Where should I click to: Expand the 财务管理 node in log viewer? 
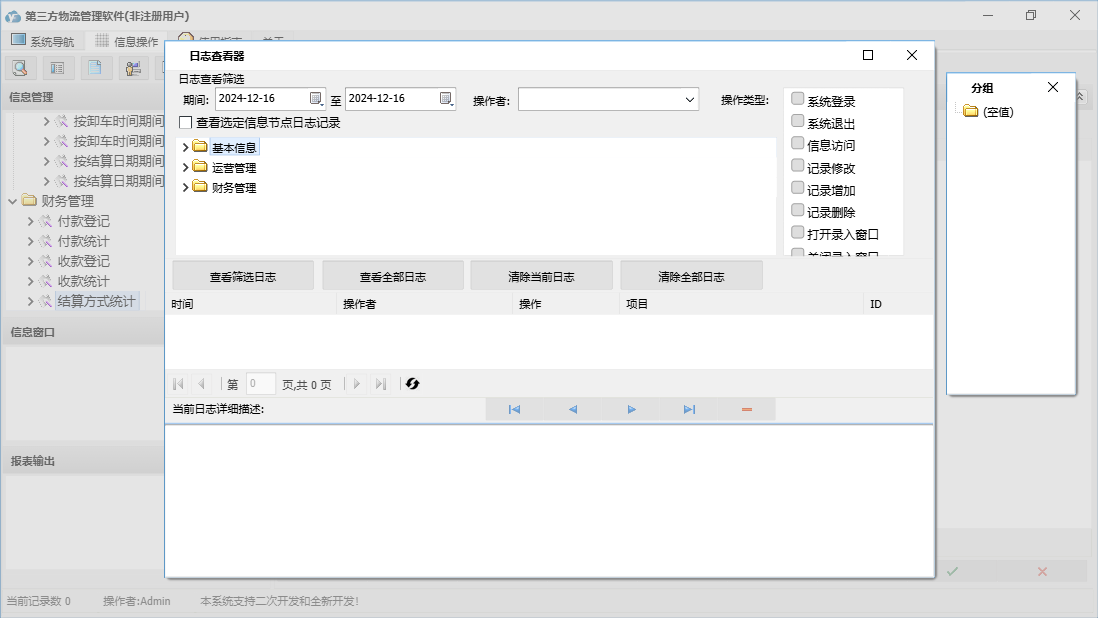[x=186, y=188]
